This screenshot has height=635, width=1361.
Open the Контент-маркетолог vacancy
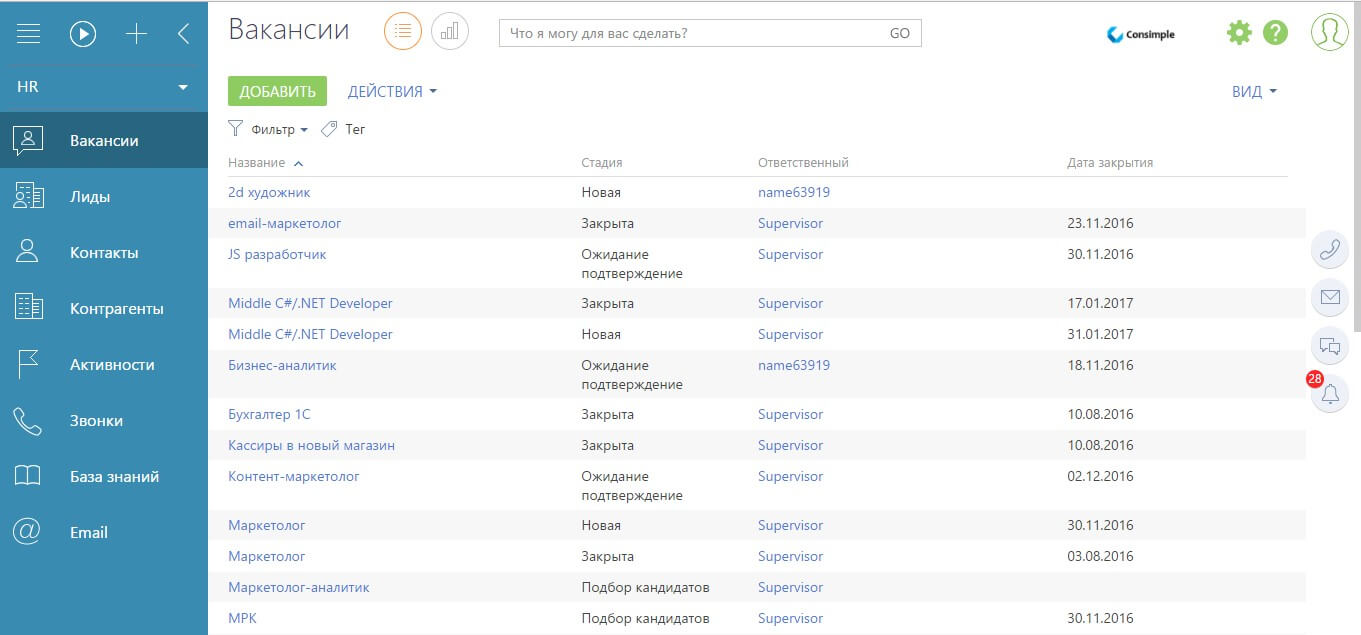[x=294, y=476]
